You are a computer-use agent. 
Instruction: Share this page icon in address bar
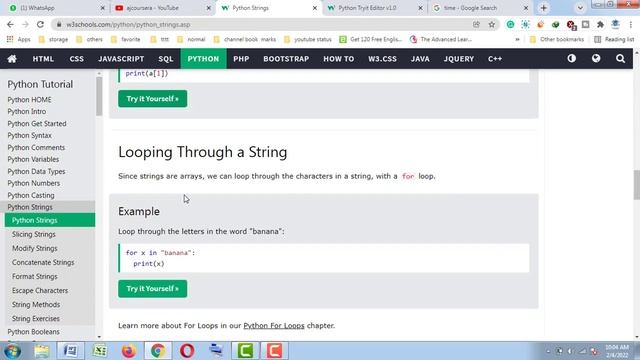[476, 24]
